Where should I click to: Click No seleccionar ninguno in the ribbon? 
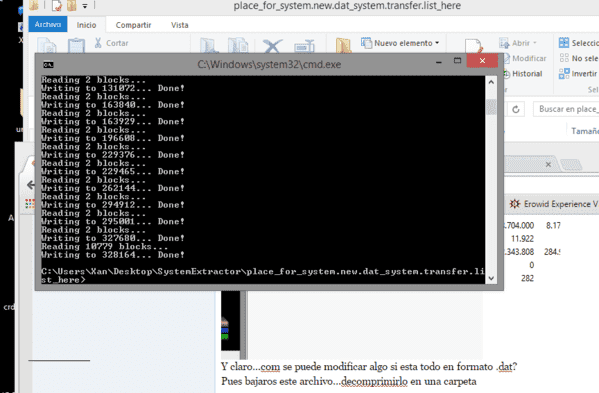tap(578, 58)
